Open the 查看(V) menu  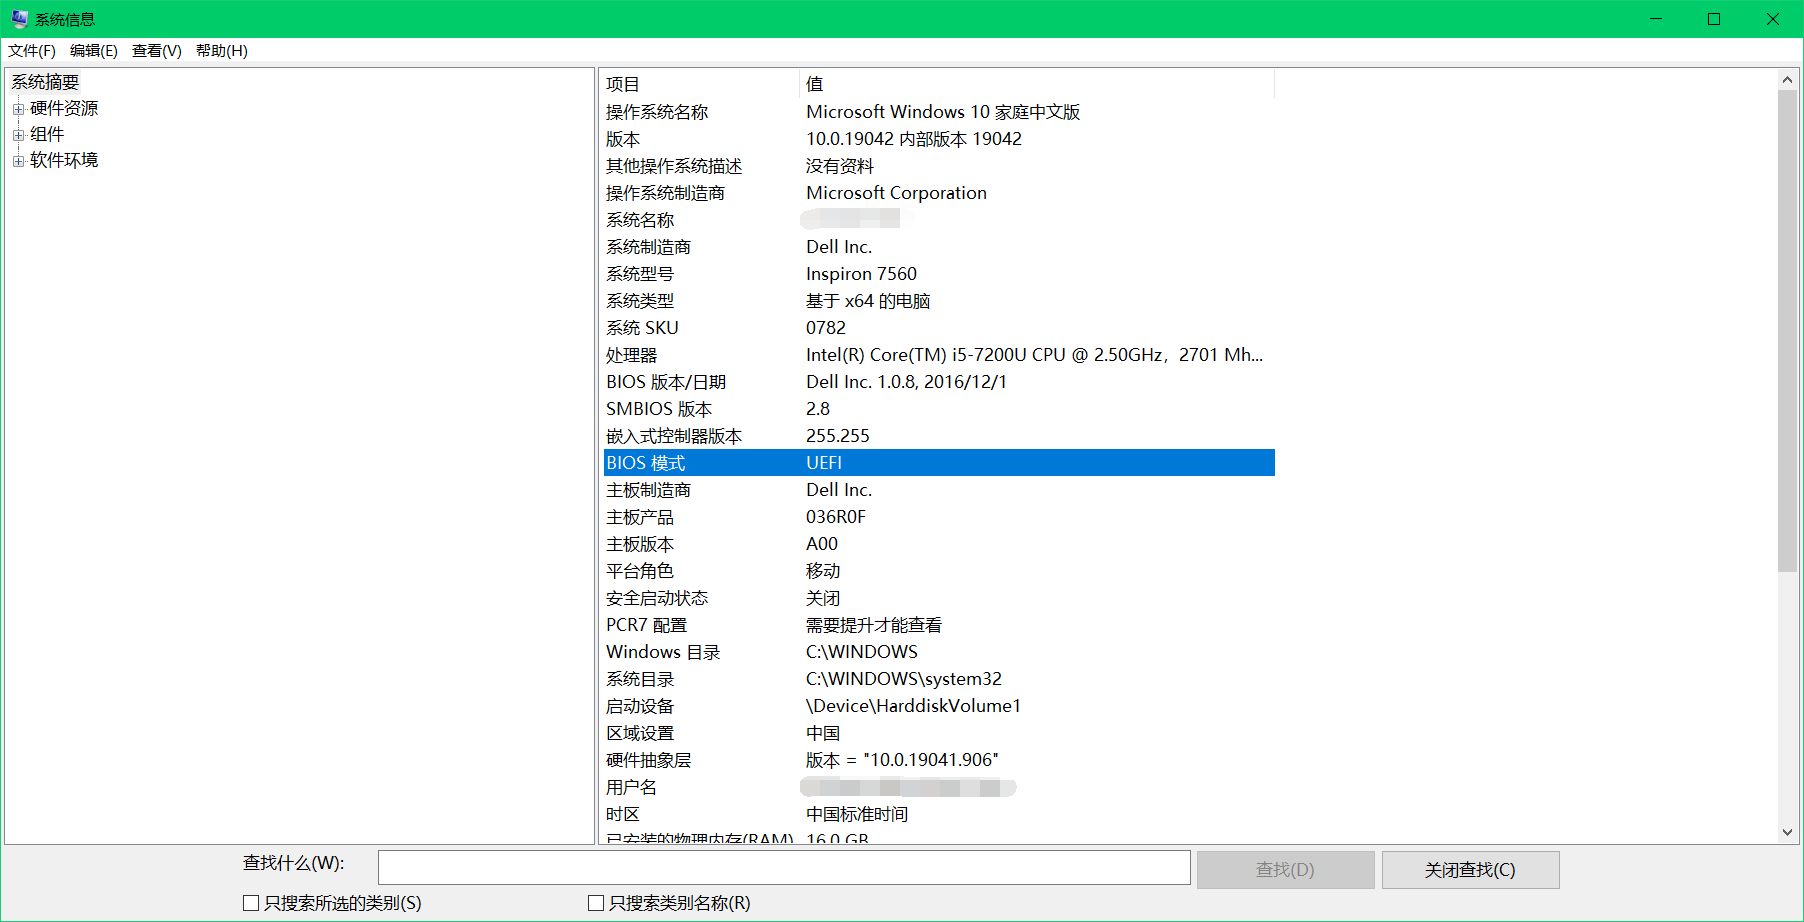(x=155, y=50)
